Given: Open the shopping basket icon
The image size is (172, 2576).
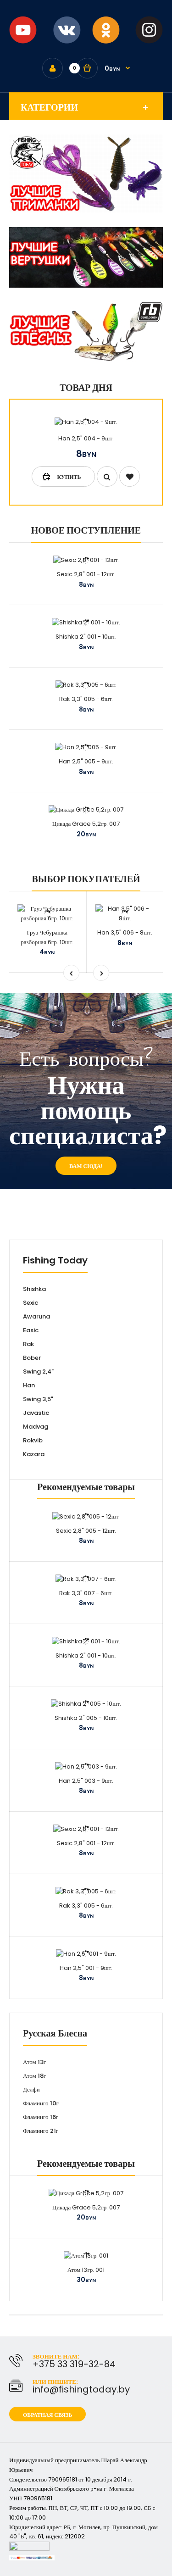Looking at the screenshot, I should click(x=87, y=68).
